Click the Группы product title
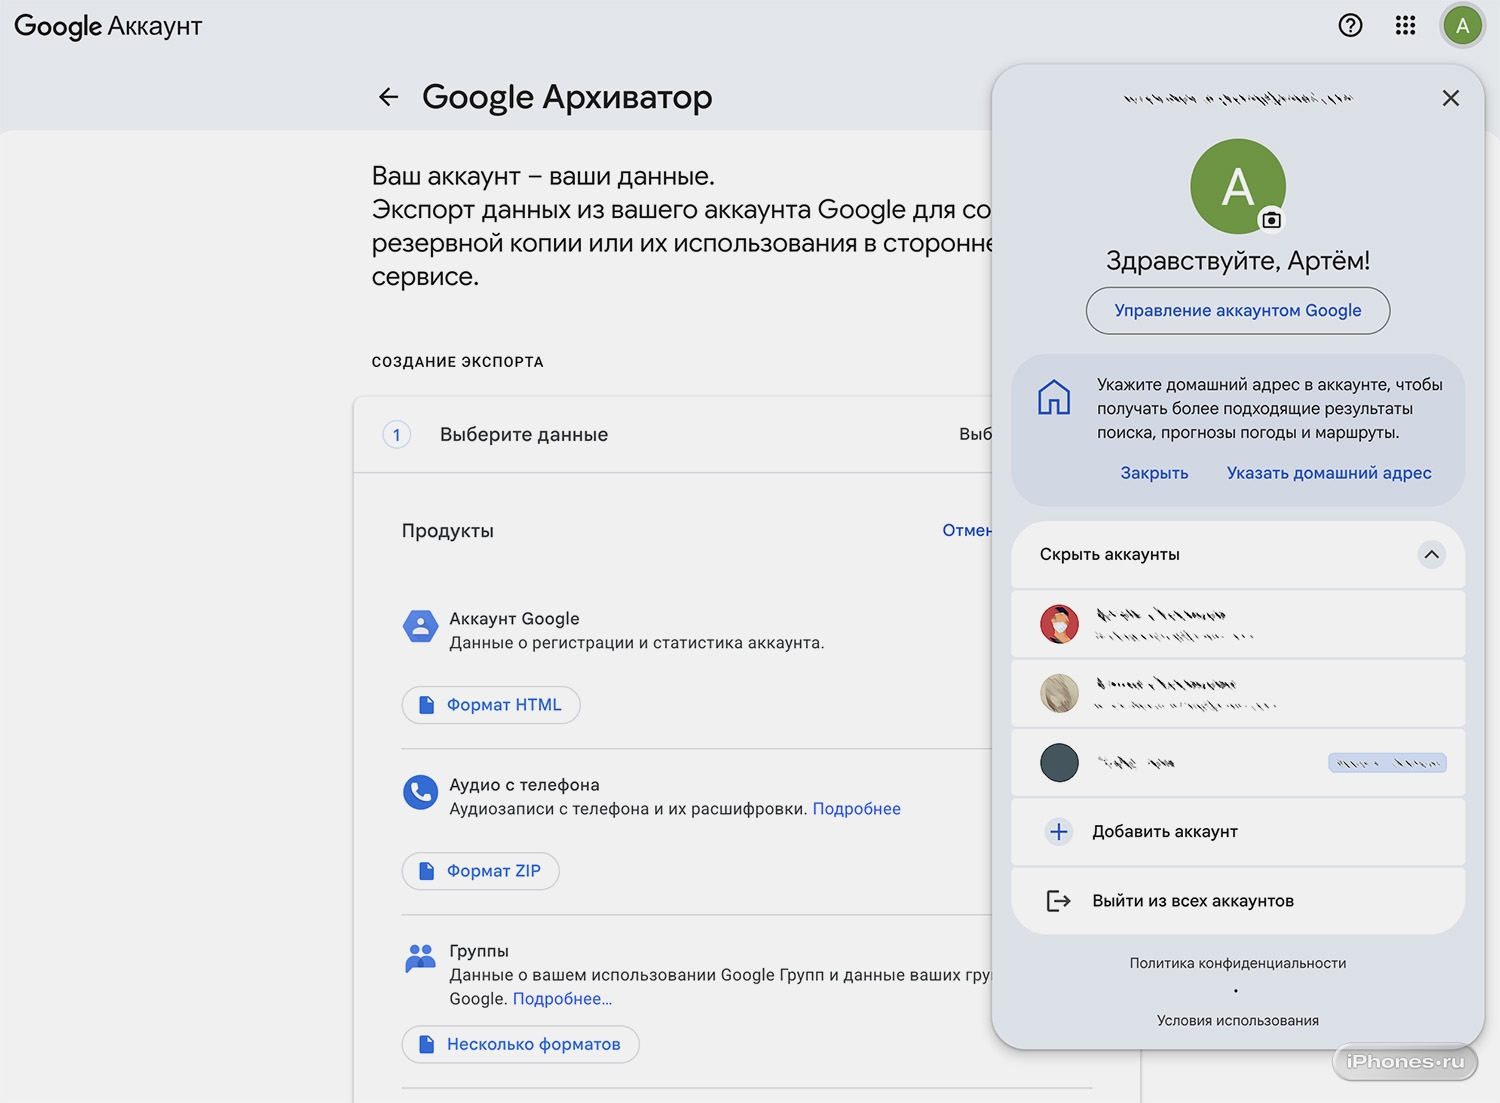The height and width of the screenshot is (1103, 1500). (479, 951)
